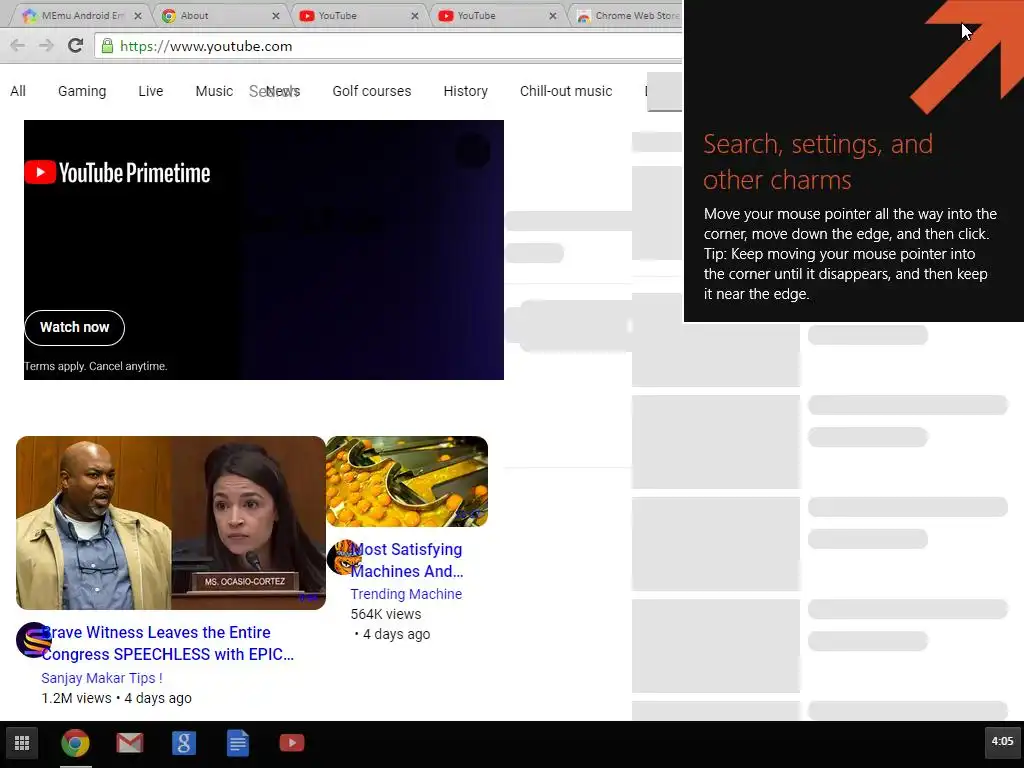Viewport: 1024px width, 768px height.
Task: Open the YouTube shelf icon
Action: point(292,743)
